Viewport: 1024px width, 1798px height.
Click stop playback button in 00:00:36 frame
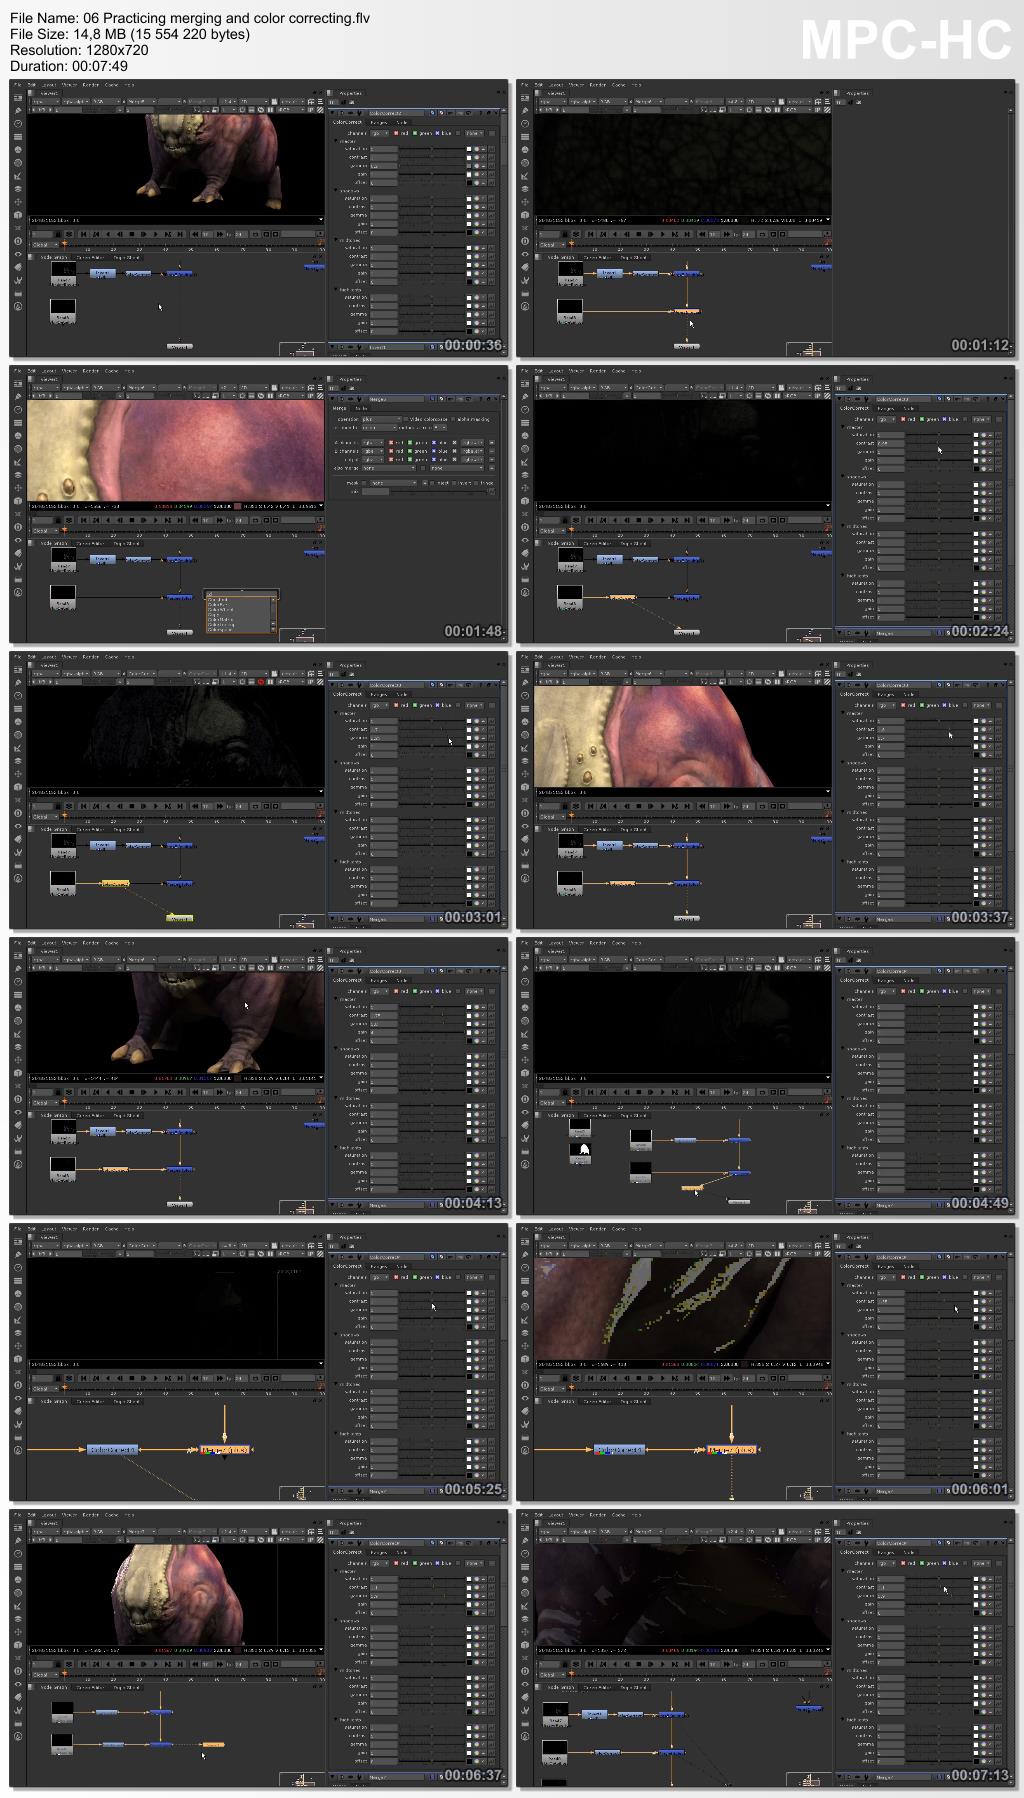pos(132,234)
